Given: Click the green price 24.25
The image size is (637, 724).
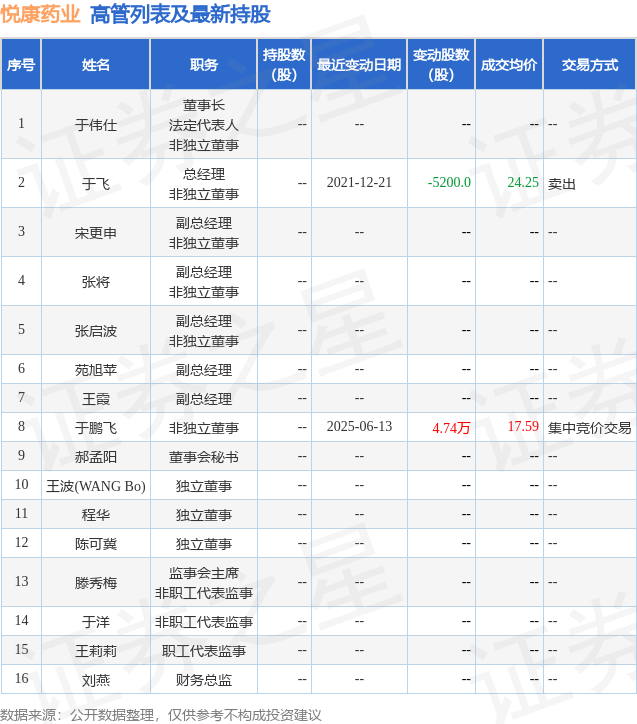Looking at the screenshot, I should coord(523,182).
